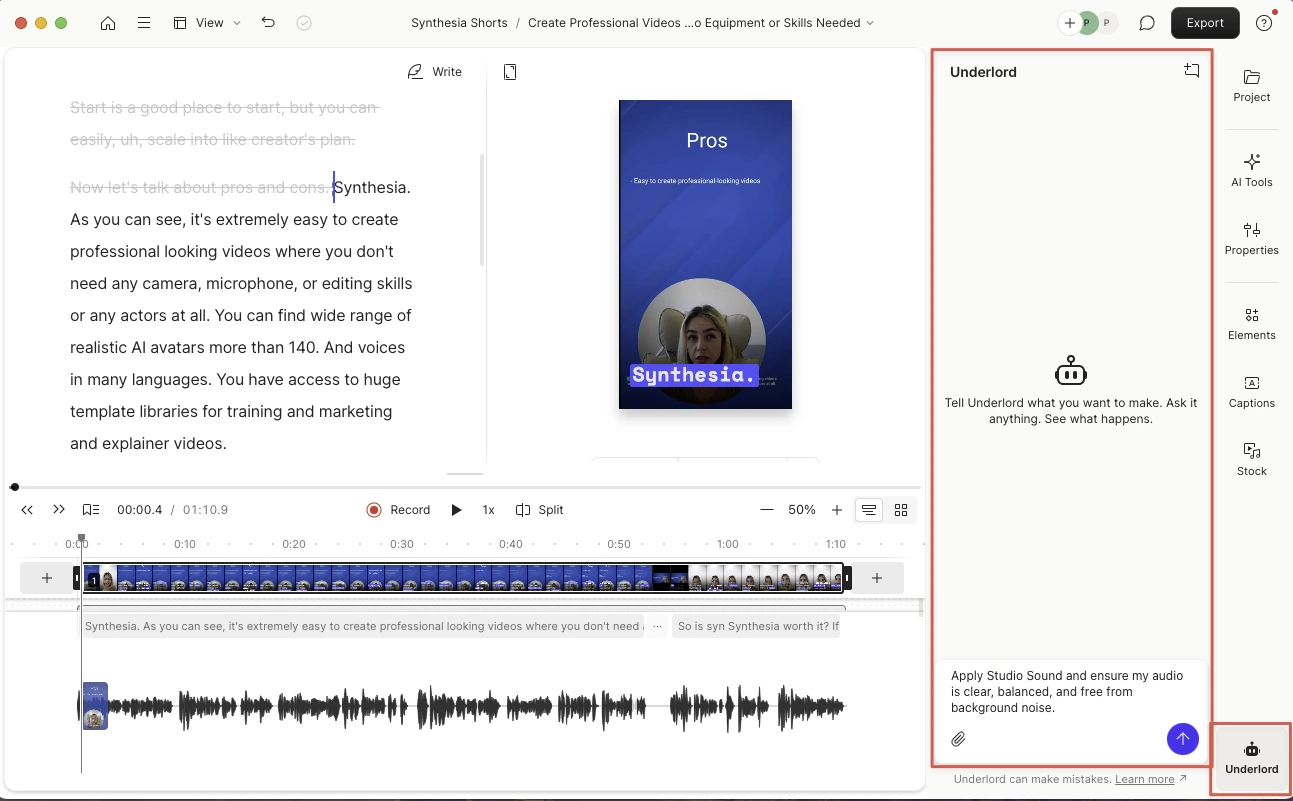Expand project title dropdown chevron
The width and height of the screenshot is (1293, 801).
(869, 23)
